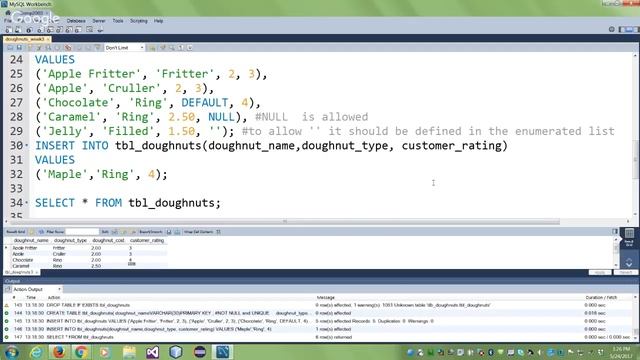
Task: Create a new table toolbar icon
Action: click(49, 30)
